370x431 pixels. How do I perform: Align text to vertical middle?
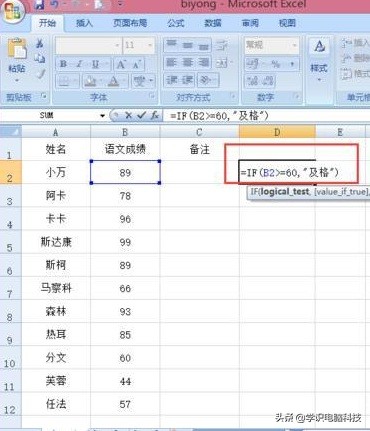point(188,45)
